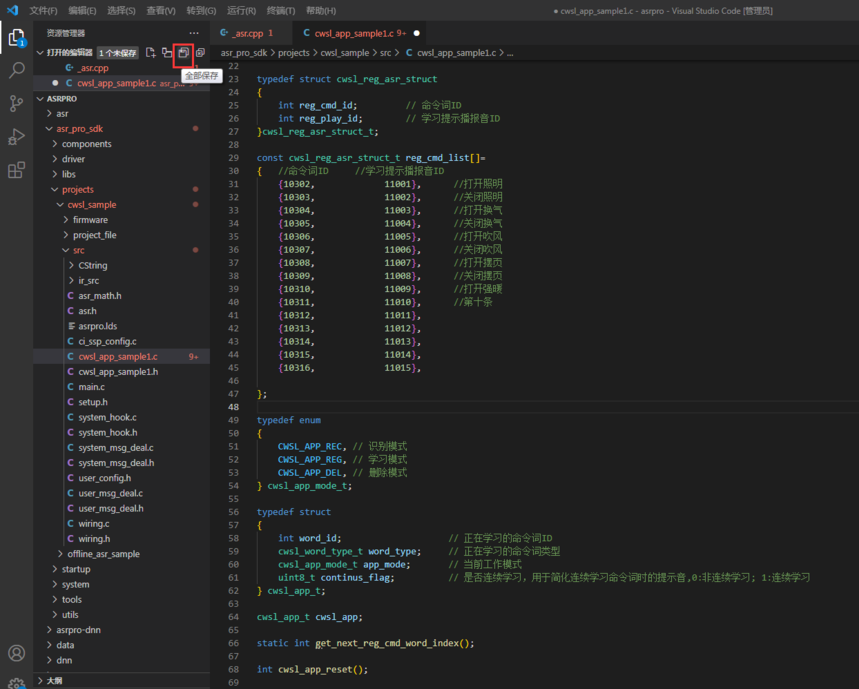The image size is (859, 689).
Task: Click the unsaved dot beside cwsl_app_sample1.c in open editors
Action: click(55, 83)
